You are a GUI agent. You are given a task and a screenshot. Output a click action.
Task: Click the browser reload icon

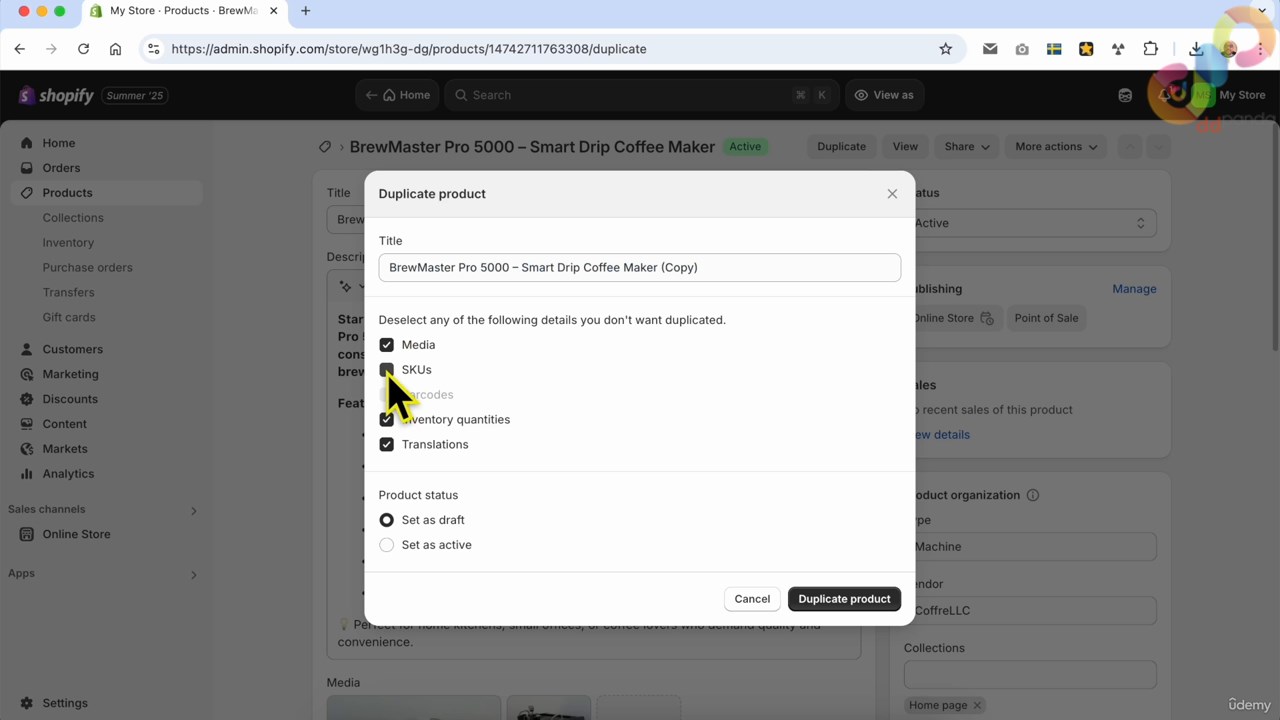coord(83,49)
